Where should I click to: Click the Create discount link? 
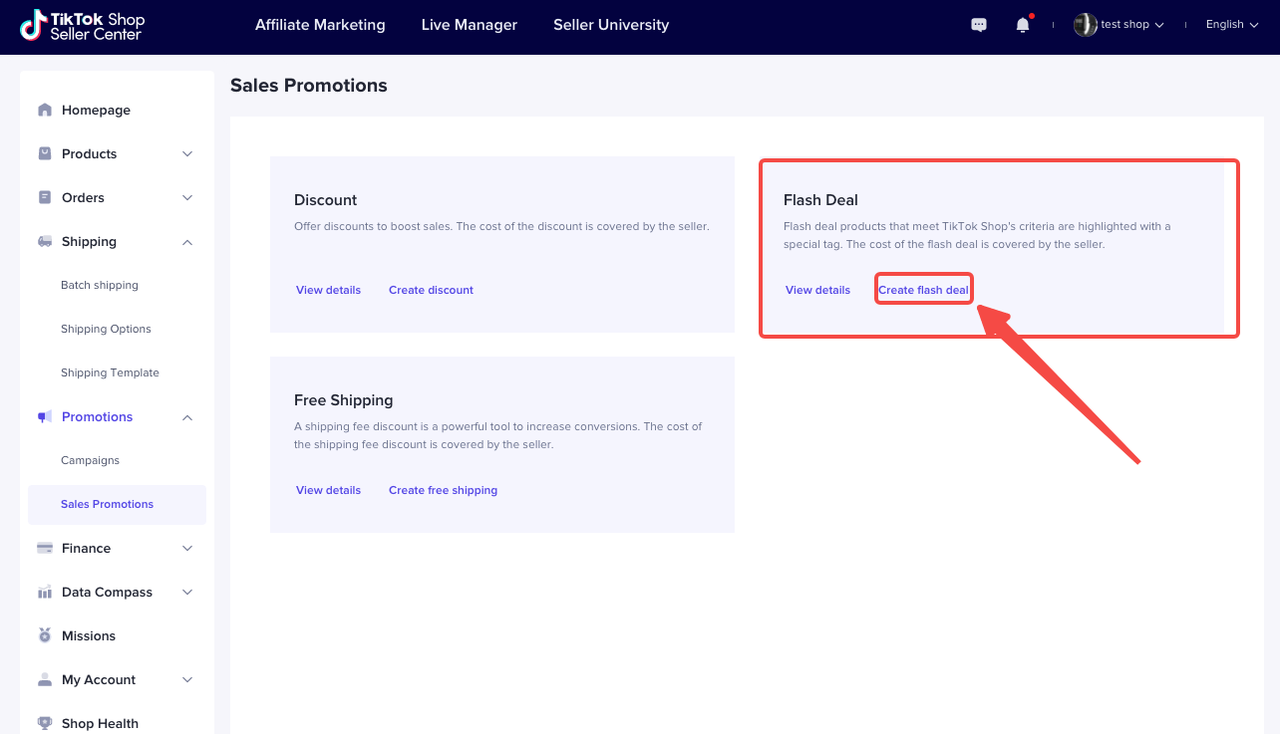(x=431, y=290)
